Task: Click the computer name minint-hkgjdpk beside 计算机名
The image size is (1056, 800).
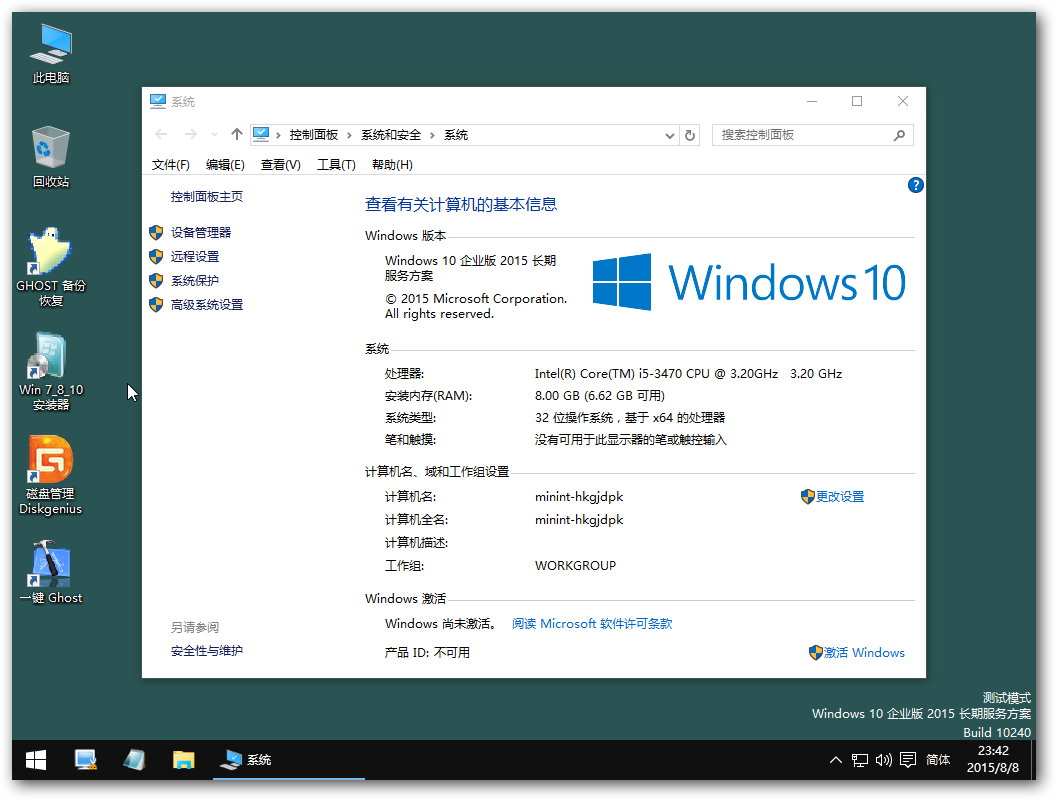Action: (579, 497)
